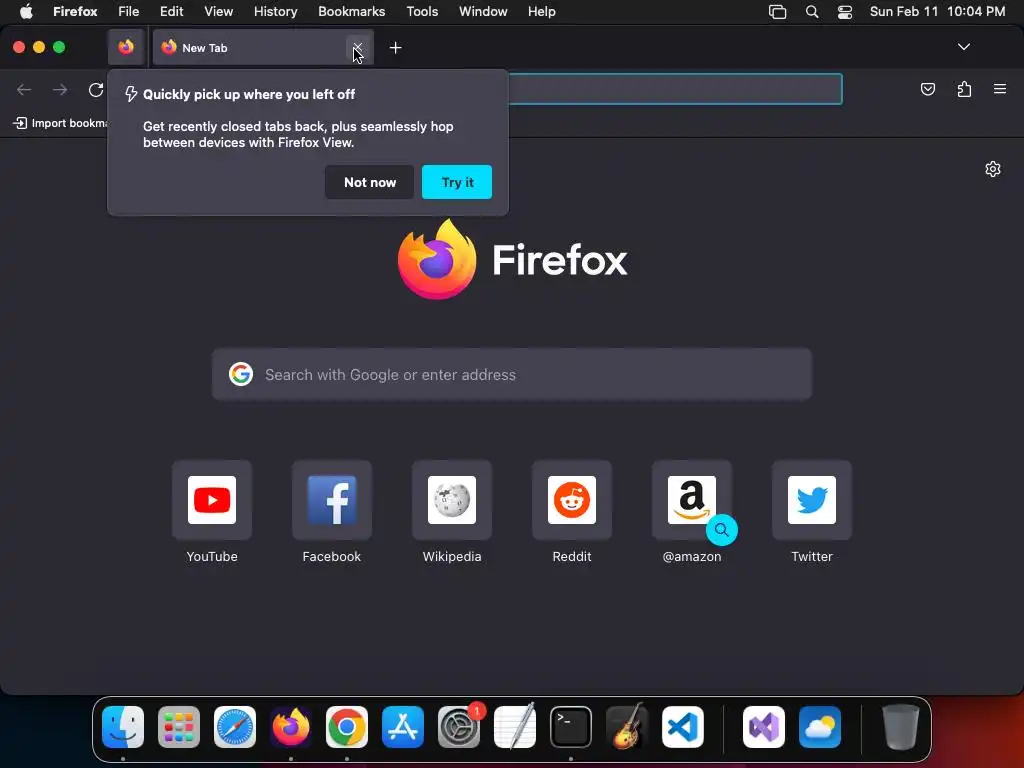Open Visual Studio from the Dock
This screenshot has width=1024, height=768.
click(764, 727)
